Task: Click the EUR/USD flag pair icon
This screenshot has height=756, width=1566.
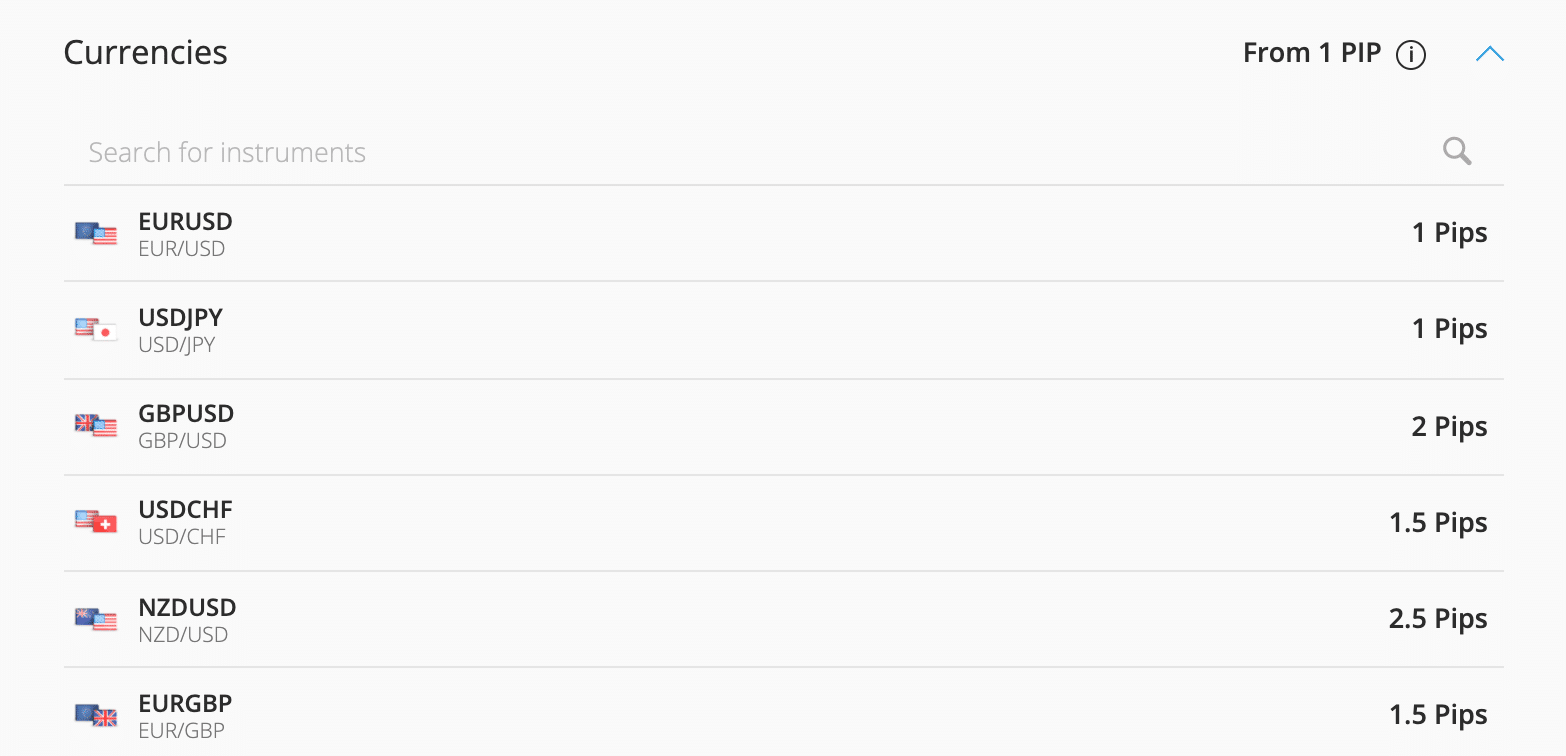Action: [95, 233]
